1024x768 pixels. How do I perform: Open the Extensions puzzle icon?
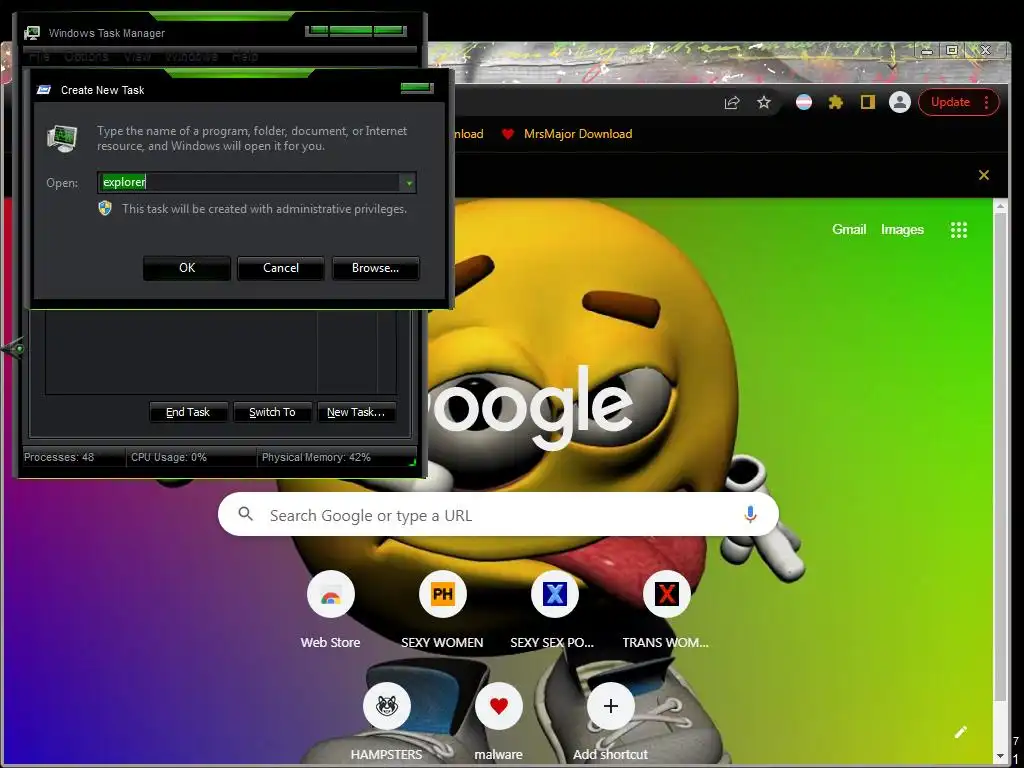tap(835, 102)
